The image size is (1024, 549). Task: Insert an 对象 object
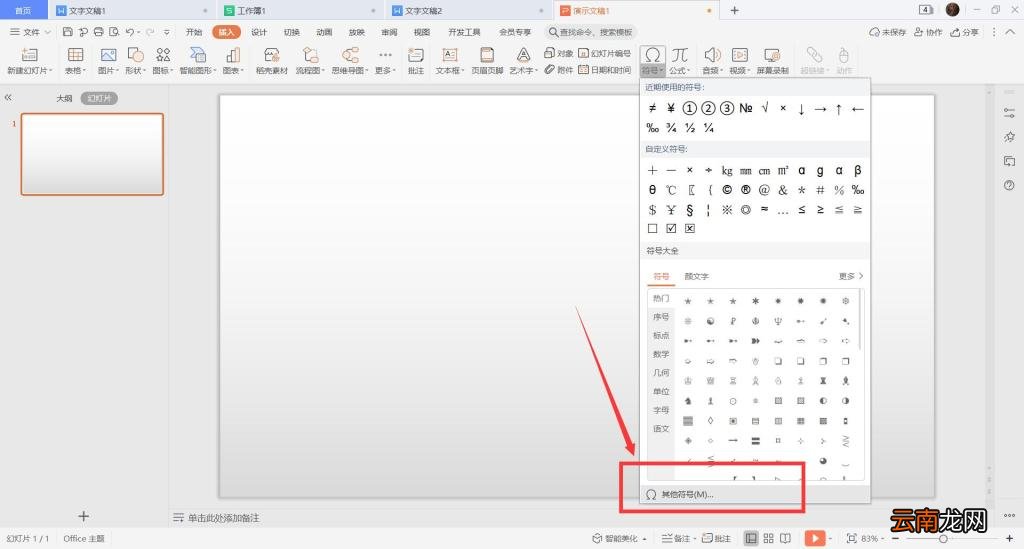pos(558,53)
